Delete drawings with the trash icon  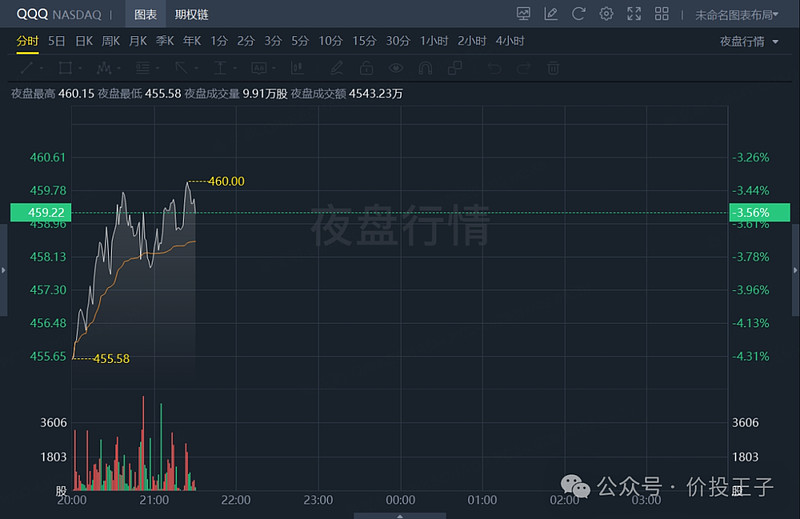pyautogui.click(x=553, y=67)
